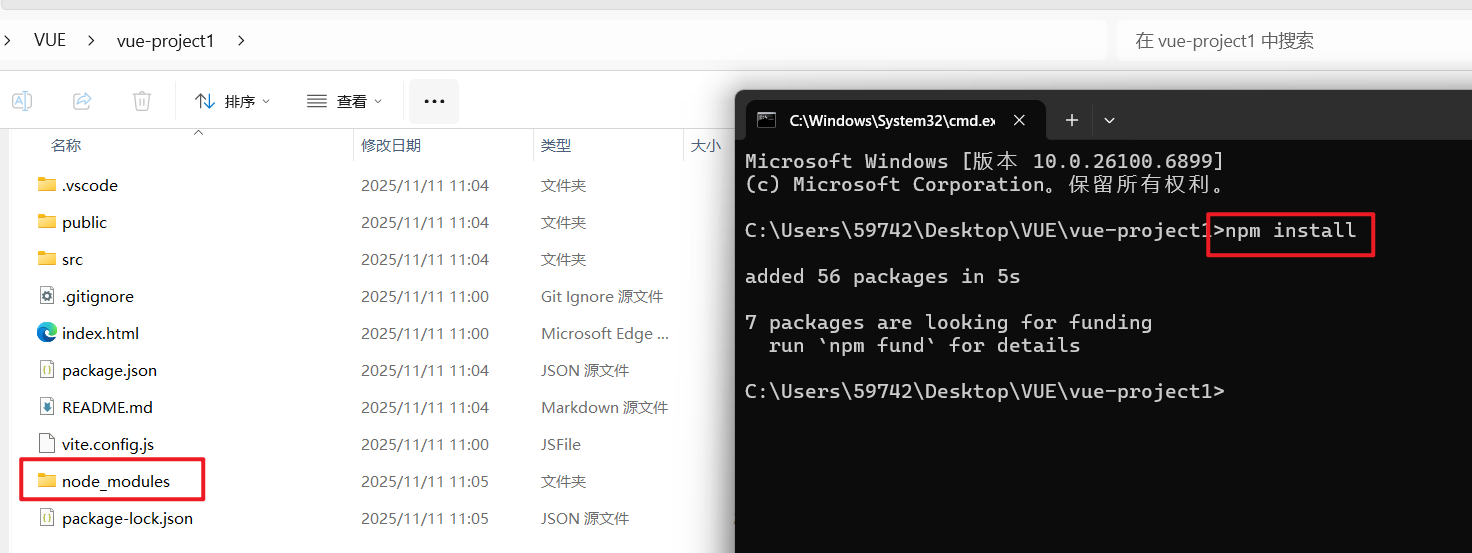Screen dimensions: 1472x553
Task: Click the '7 packages are looking for funding' line
Action: point(949,322)
